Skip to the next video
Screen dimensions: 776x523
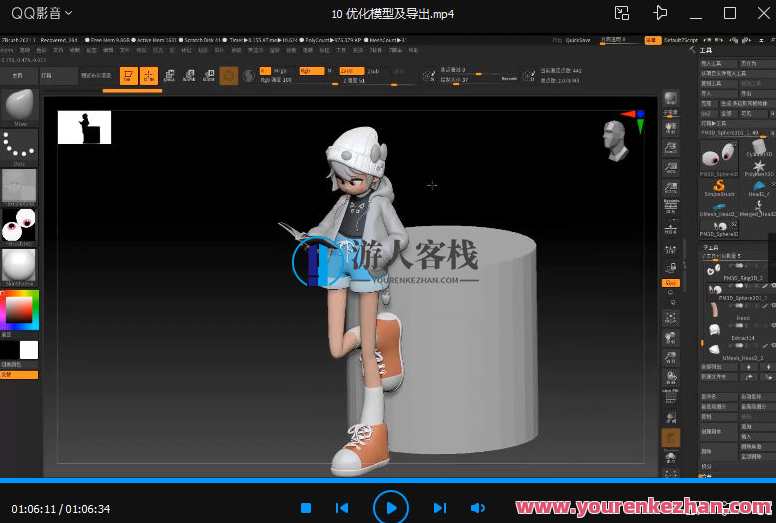tap(439, 508)
